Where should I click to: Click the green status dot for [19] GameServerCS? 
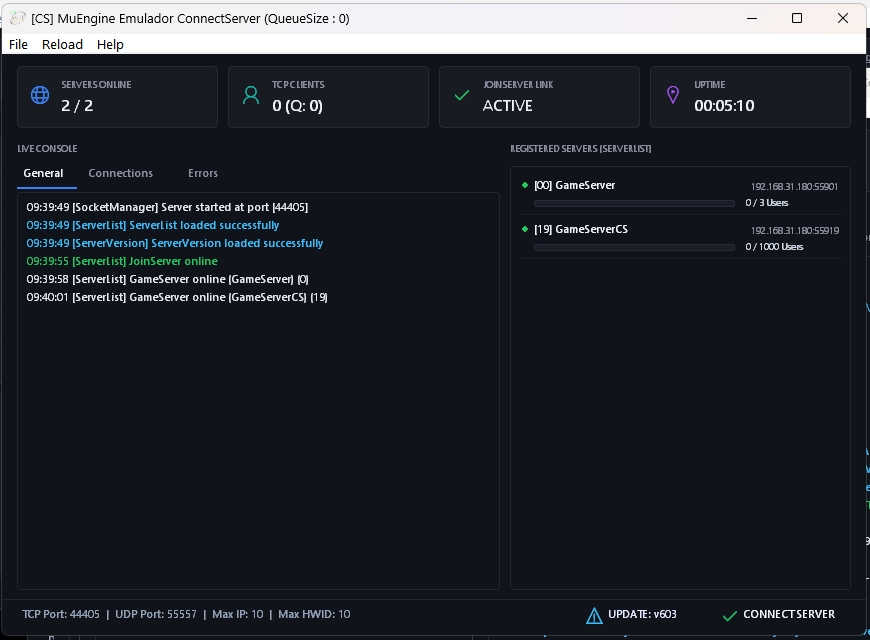(525, 229)
